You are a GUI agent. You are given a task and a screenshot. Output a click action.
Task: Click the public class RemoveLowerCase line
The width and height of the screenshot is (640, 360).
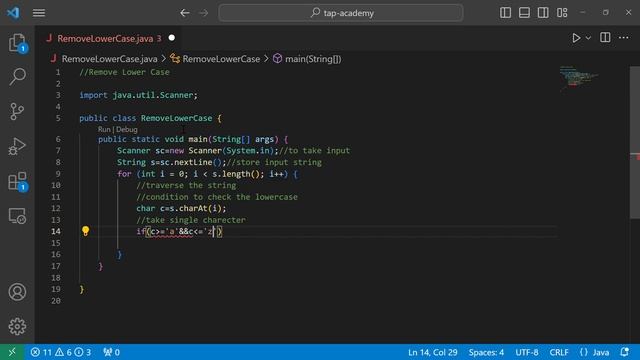coord(150,118)
